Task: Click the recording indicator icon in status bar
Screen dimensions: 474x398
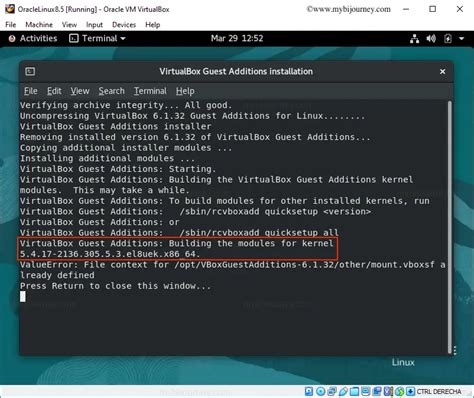Action: (377, 391)
